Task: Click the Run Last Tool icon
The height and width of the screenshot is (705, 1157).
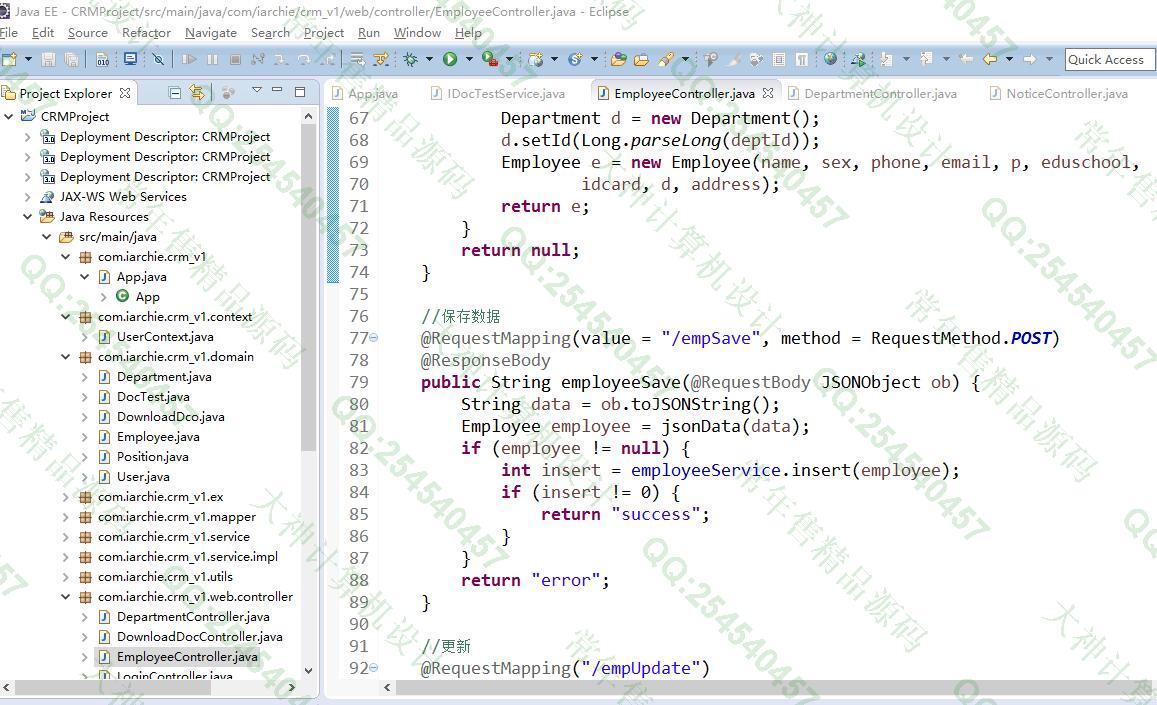Action: (x=489, y=59)
